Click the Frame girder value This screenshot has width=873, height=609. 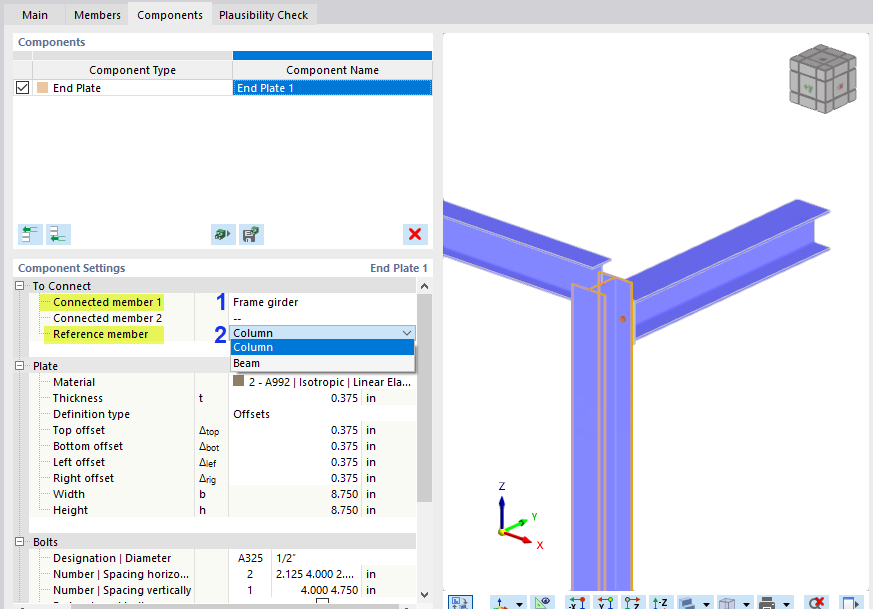pos(266,302)
